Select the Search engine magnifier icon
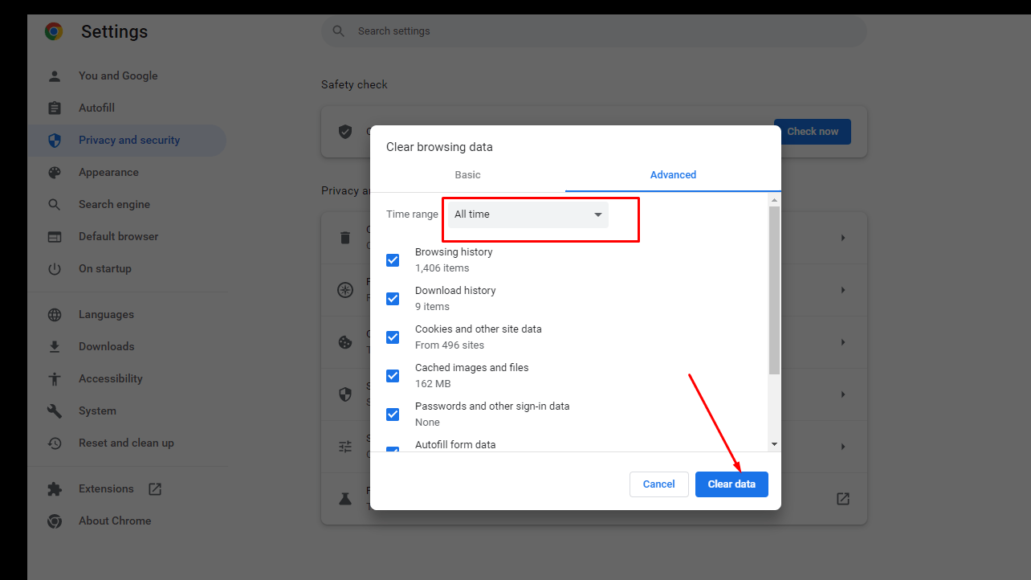 (54, 204)
